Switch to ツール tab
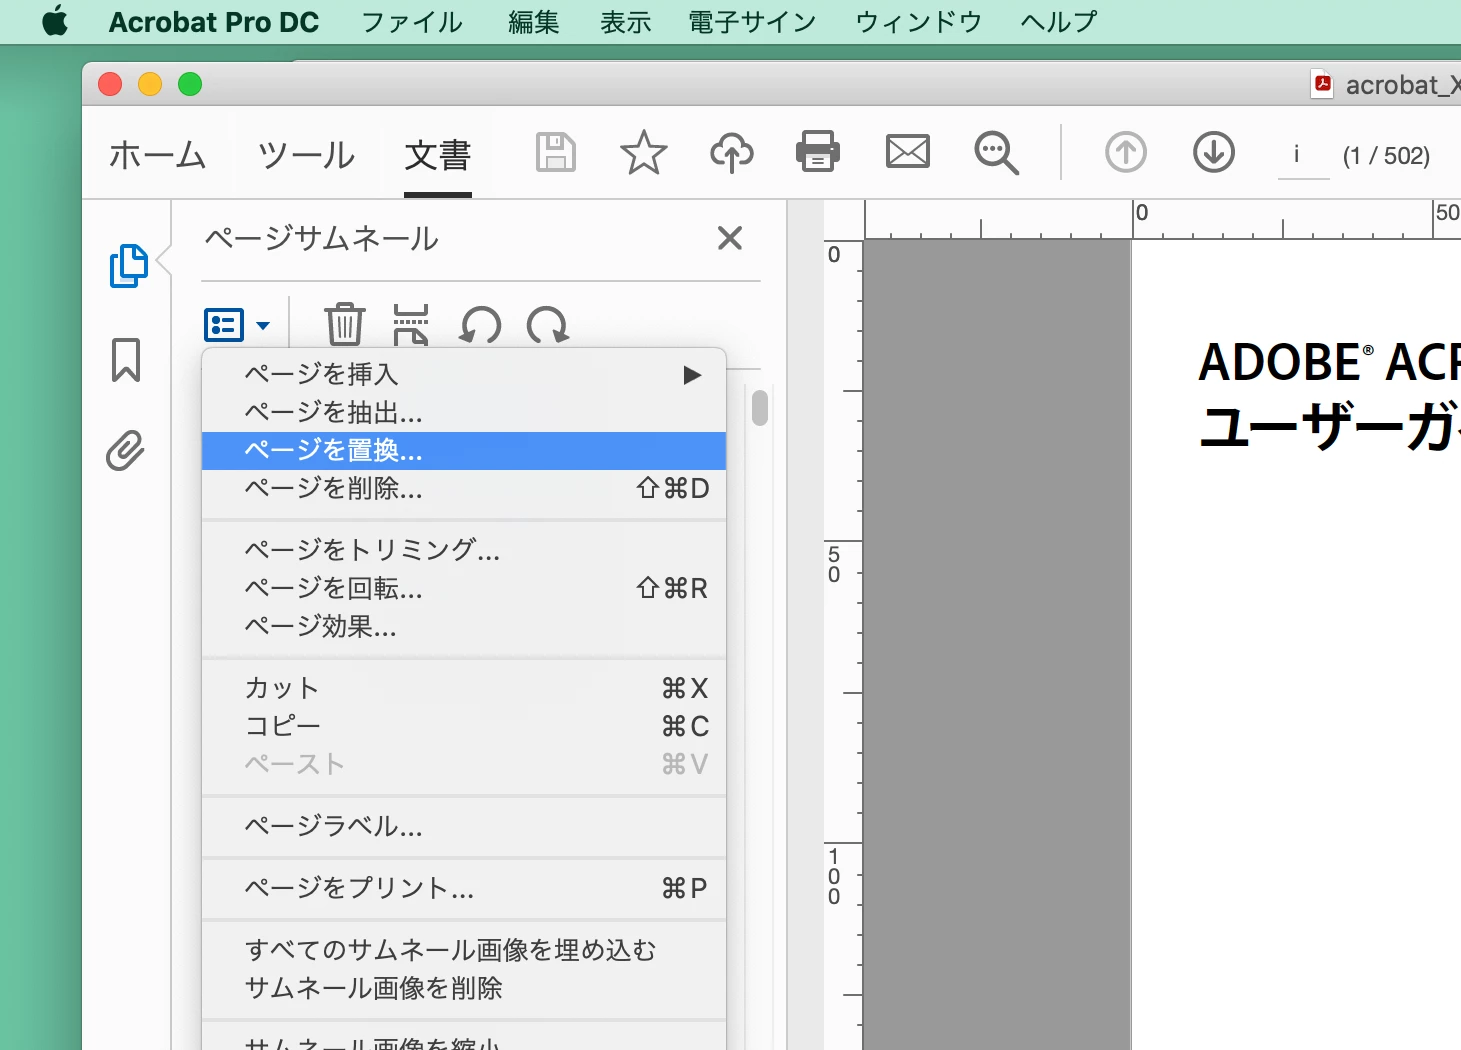Viewport: 1461px width, 1050px height. pos(306,155)
